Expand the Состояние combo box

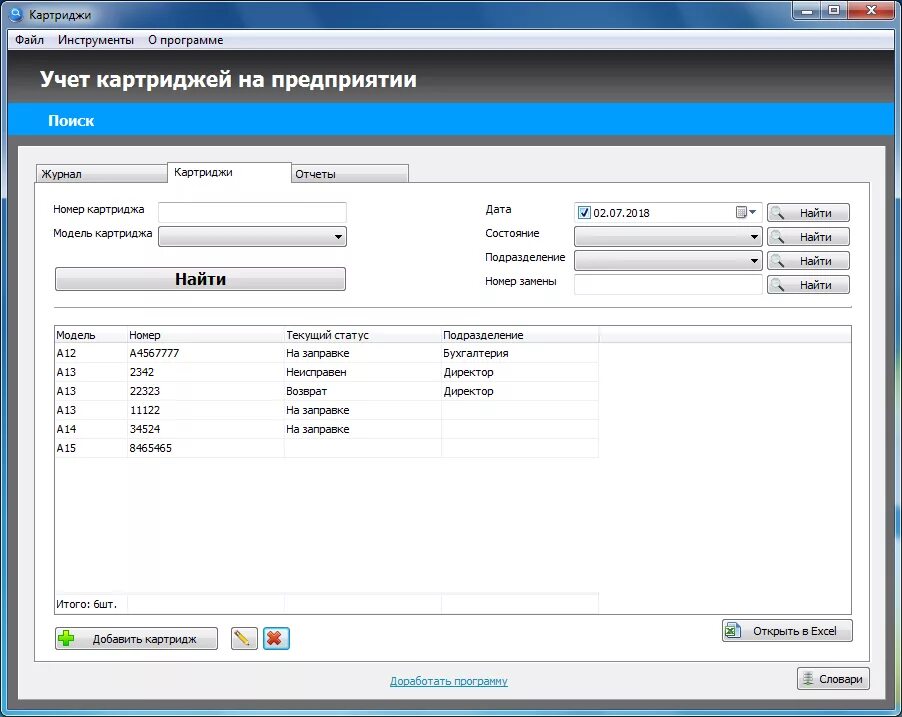click(755, 236)
